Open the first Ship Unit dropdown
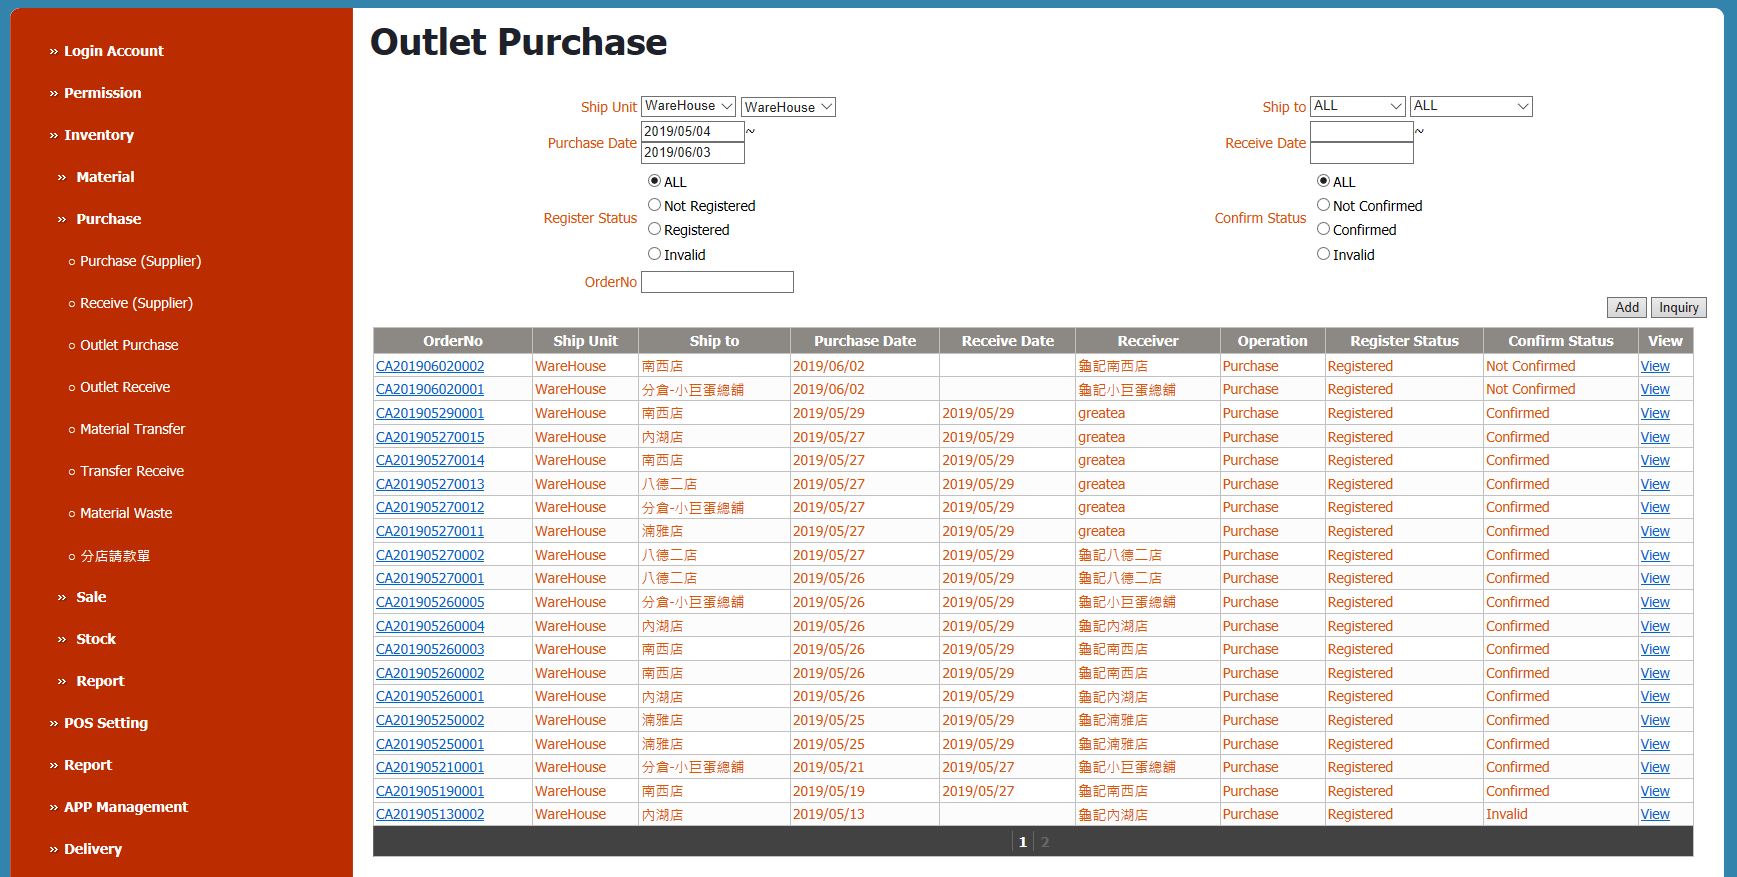Image resolution: width=1737 pixels, height=877 pixels. (688, 106)
